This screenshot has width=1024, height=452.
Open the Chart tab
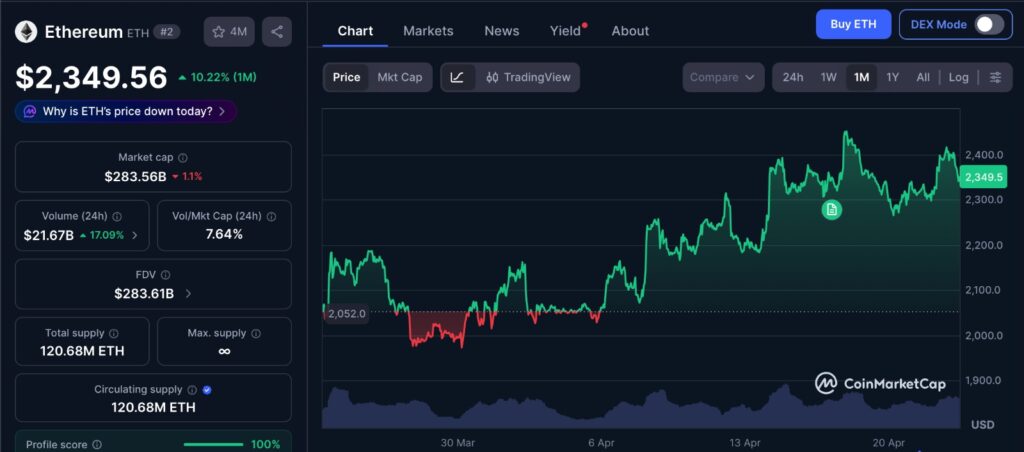tap(355, 31)
